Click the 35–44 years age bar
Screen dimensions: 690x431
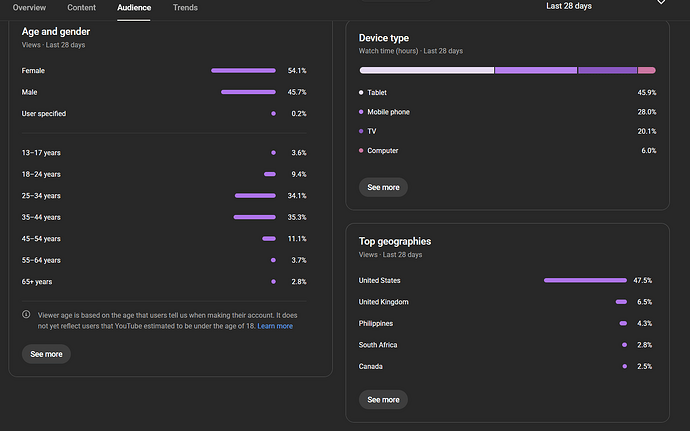pyautogui.click(x=254, y=217)
